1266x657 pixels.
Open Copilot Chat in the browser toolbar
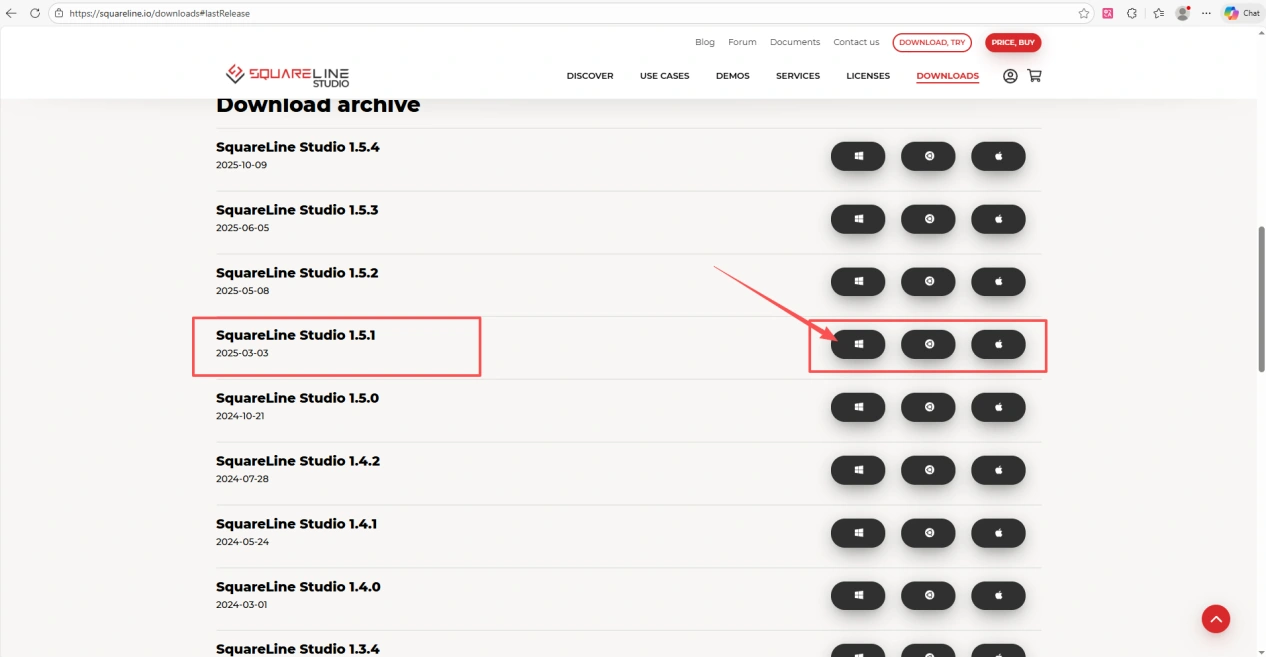coord(1242,13)
